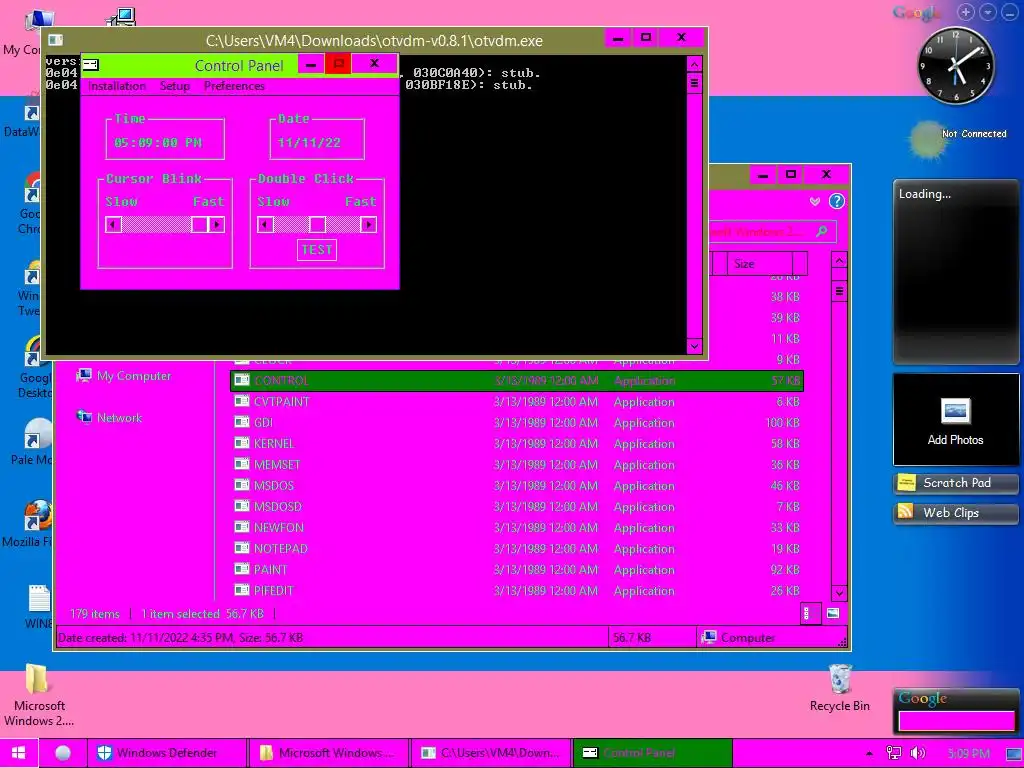Click the volume speaker tray icon
1024x768 pixels.
[x=917, y=753]
